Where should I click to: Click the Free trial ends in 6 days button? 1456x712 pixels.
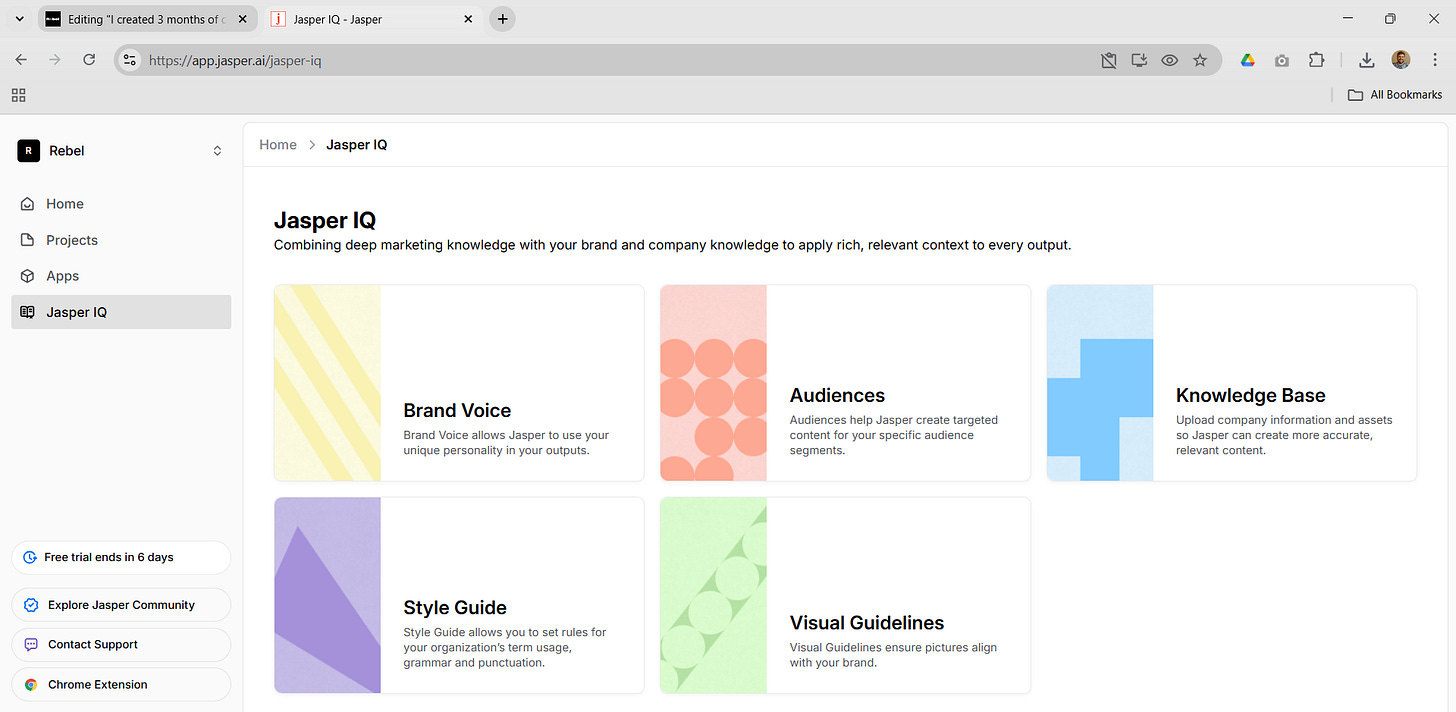point(121,558)
